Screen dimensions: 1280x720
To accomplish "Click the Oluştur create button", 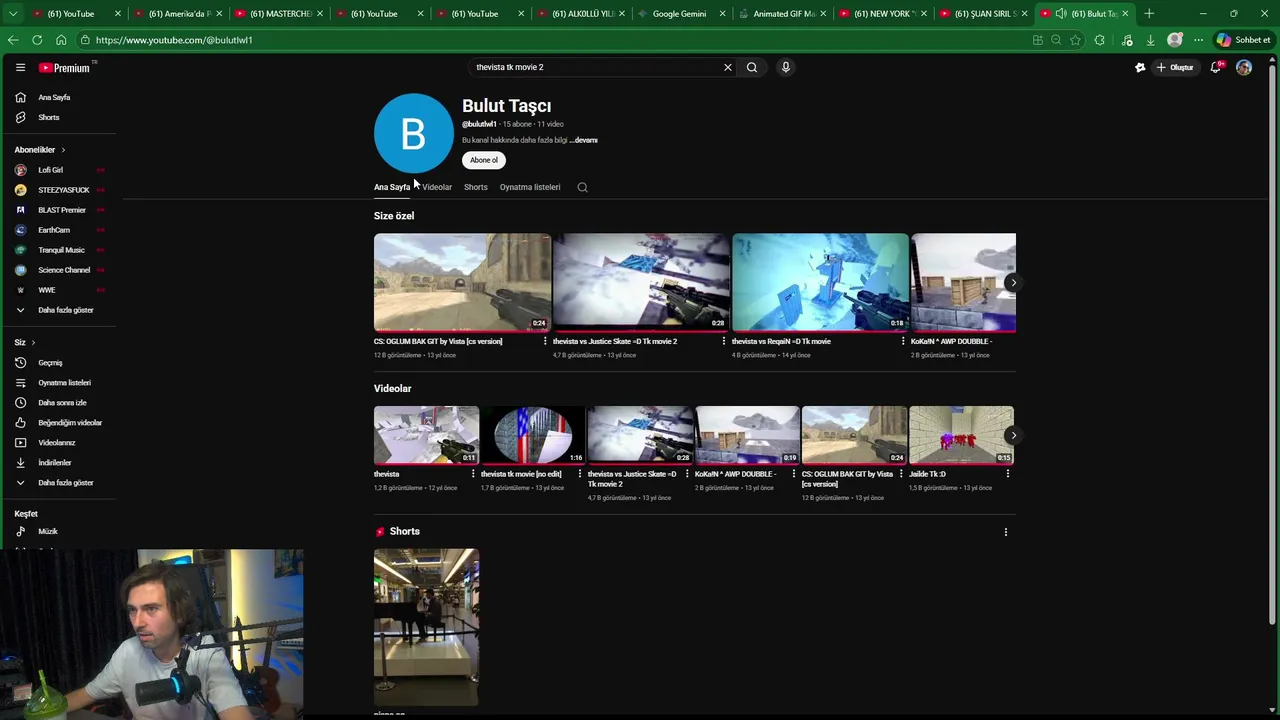I will [1176, 67].
